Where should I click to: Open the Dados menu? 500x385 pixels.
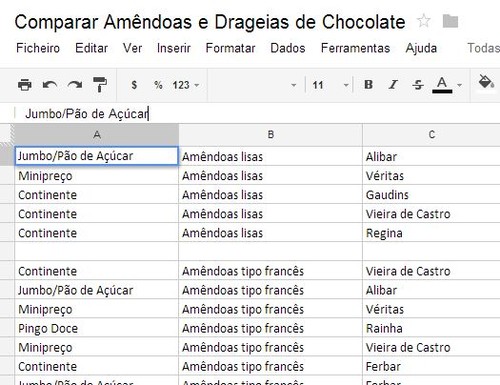click(288, 48)
